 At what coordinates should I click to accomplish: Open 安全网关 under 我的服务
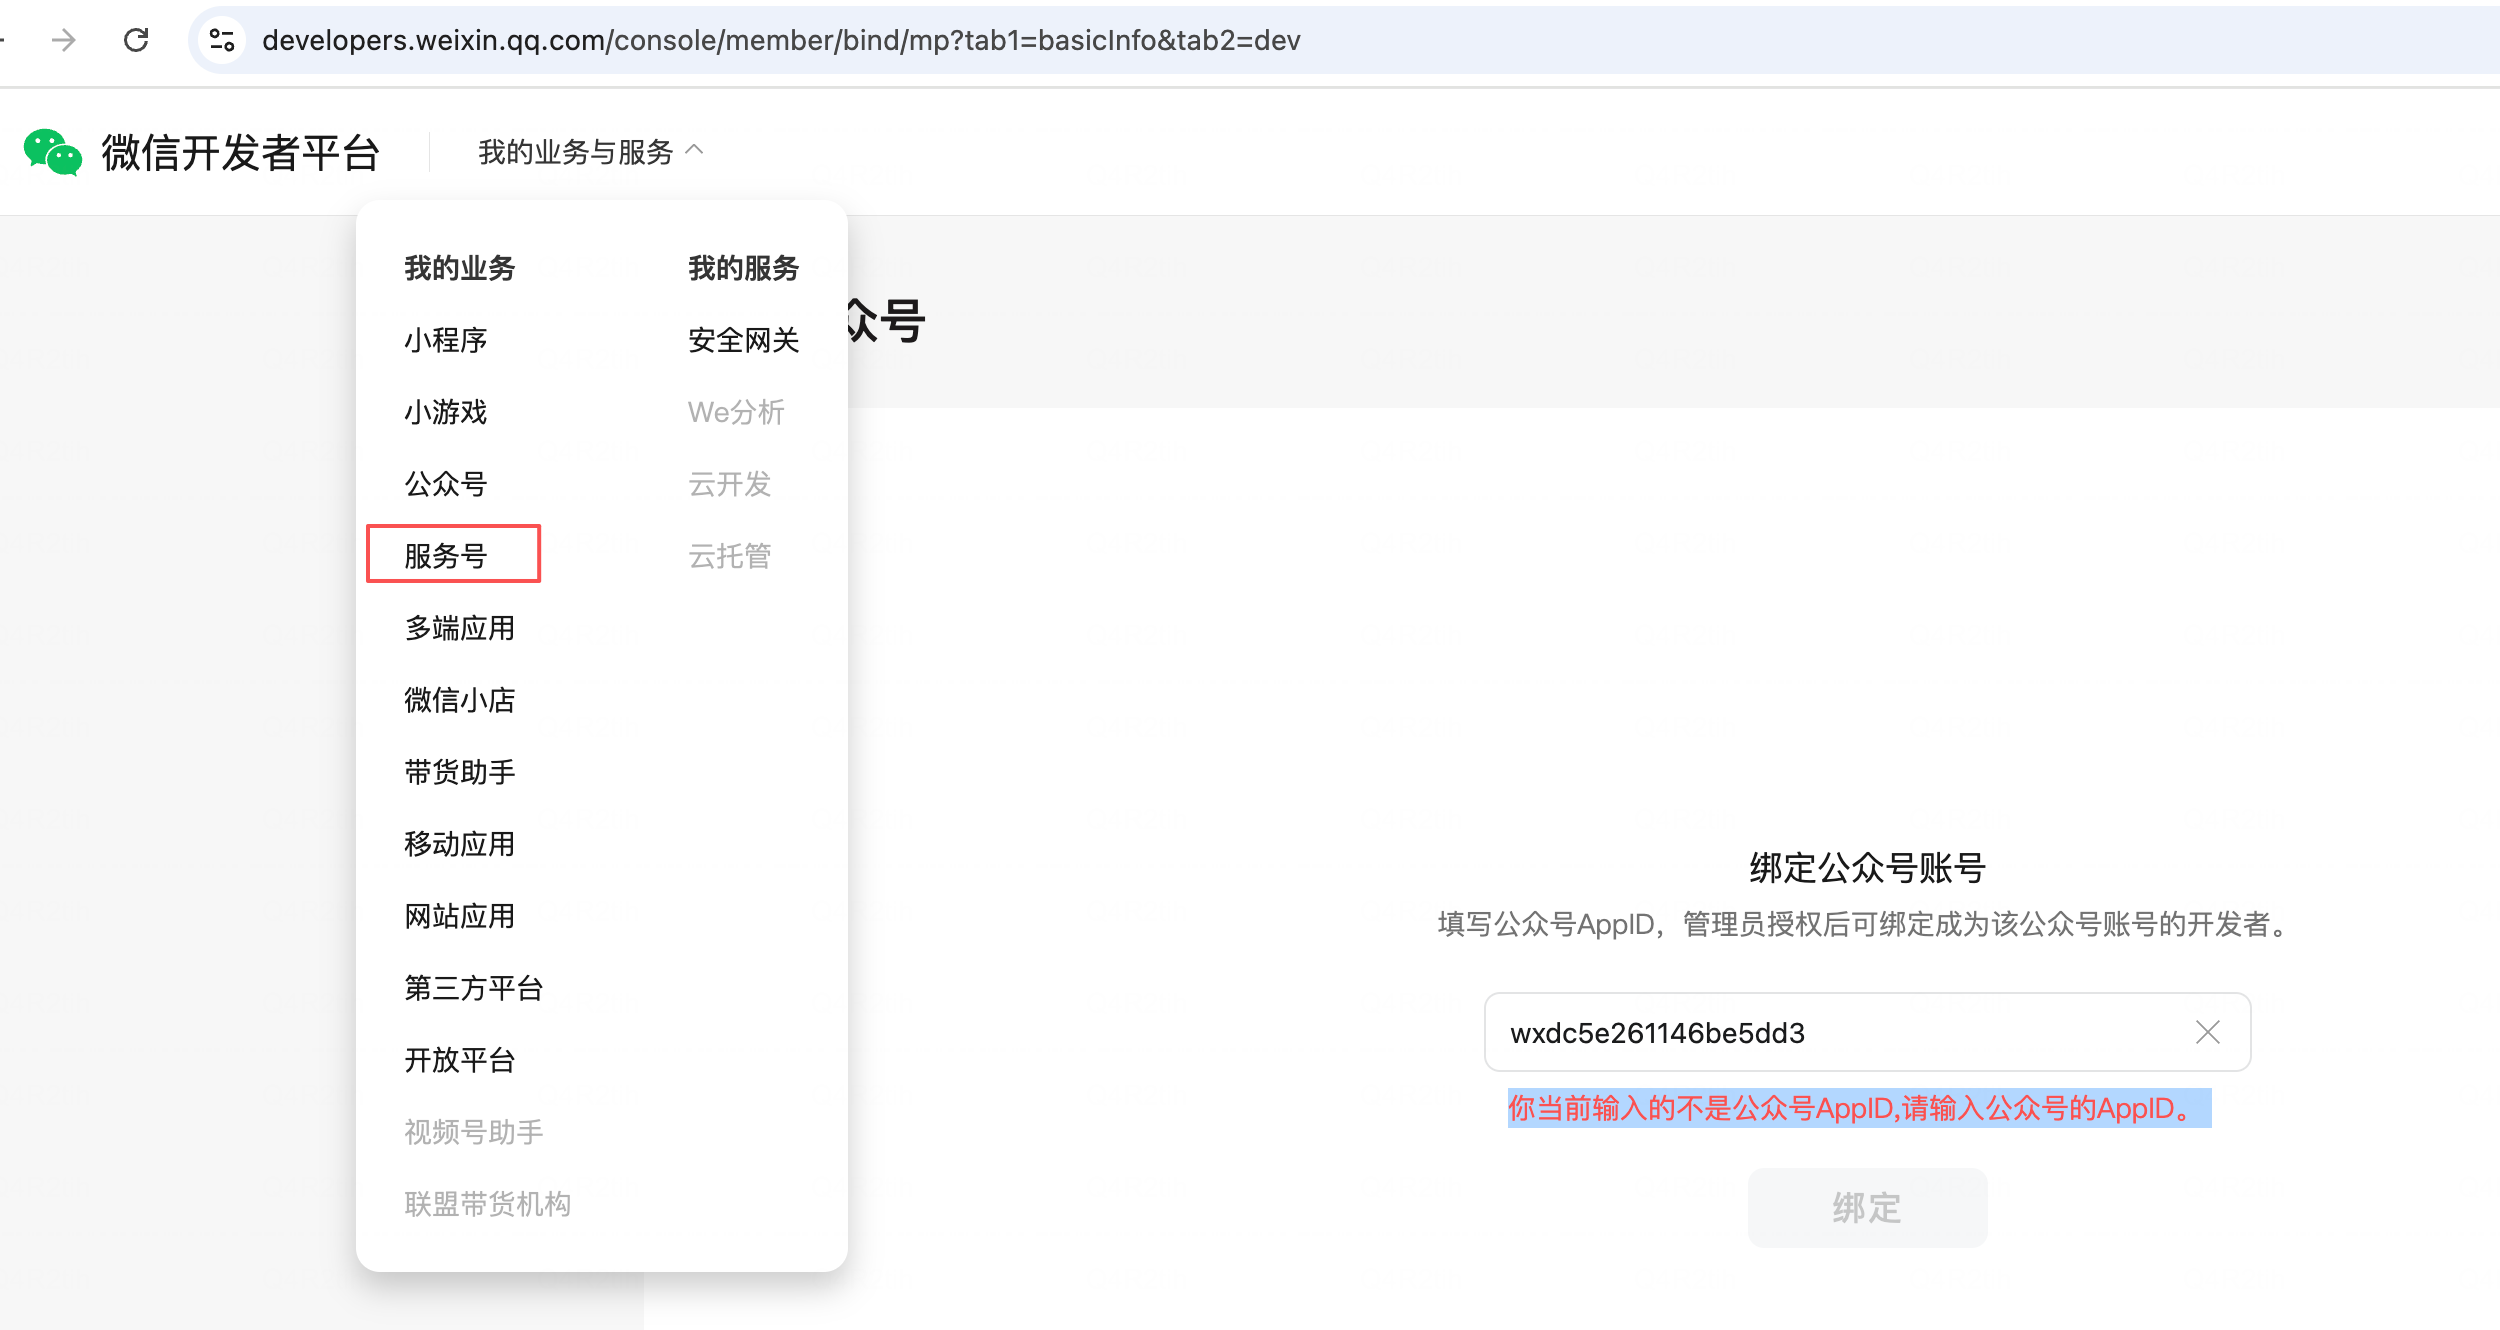point(743,340)
